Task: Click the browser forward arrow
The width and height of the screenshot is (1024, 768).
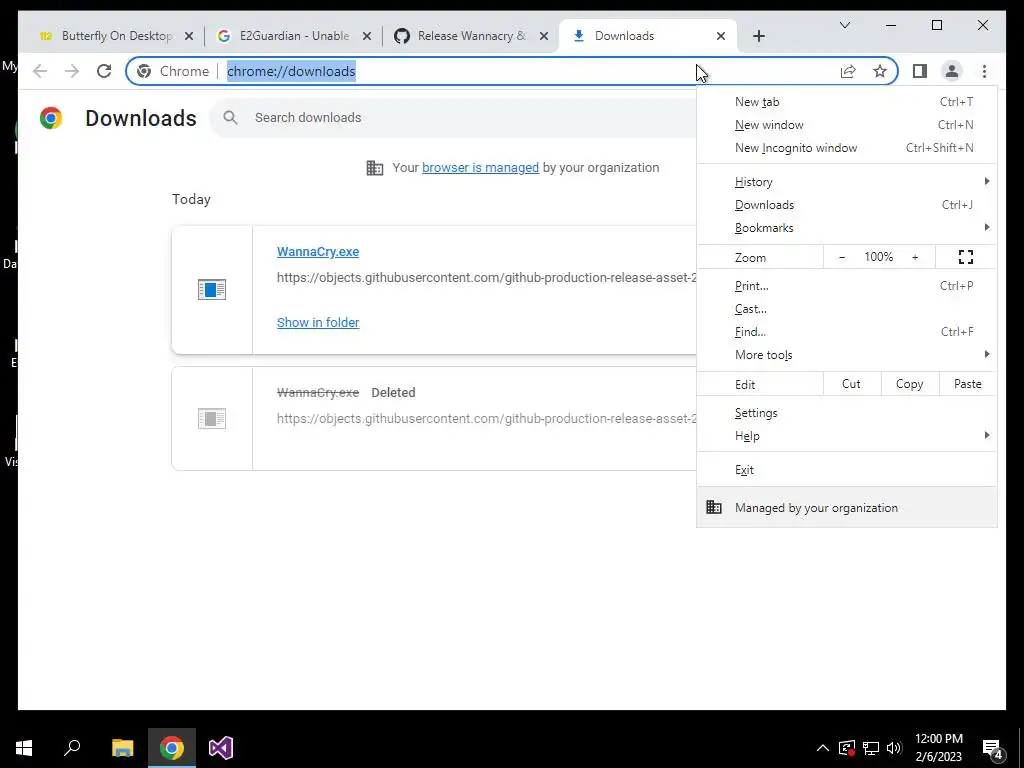Action: click(x=72, y=71)
